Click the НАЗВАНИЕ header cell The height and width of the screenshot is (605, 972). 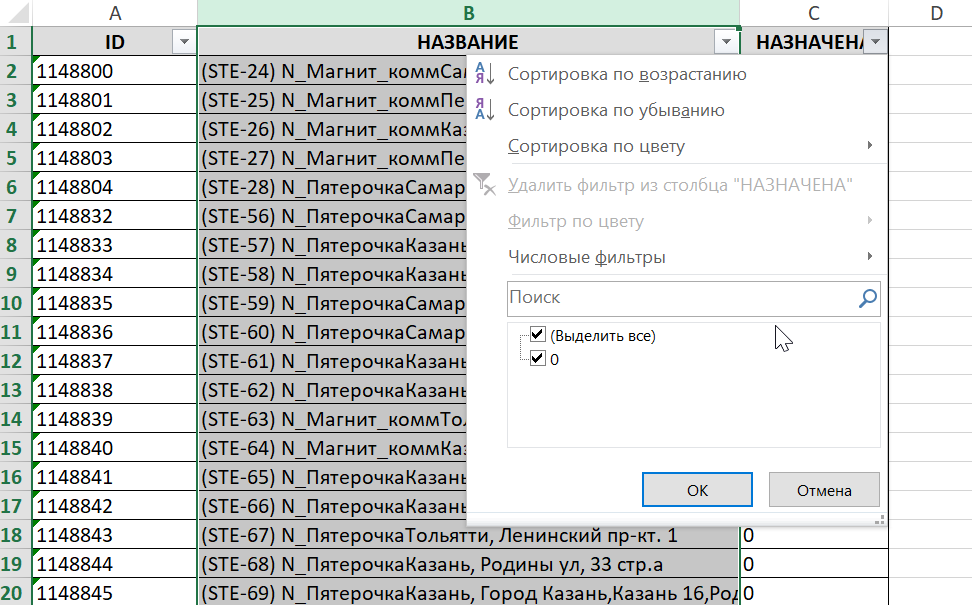pyautogui.click(x=468, y=42)
